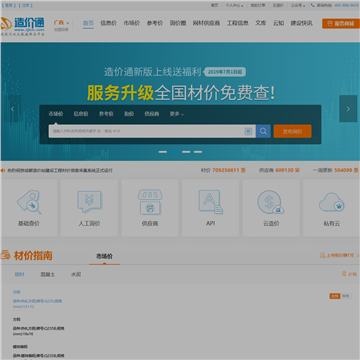The width and height of the screenshot is (360, 360).
Task: Open the 粘有云 cloud icon card
Action: (332, 208)
